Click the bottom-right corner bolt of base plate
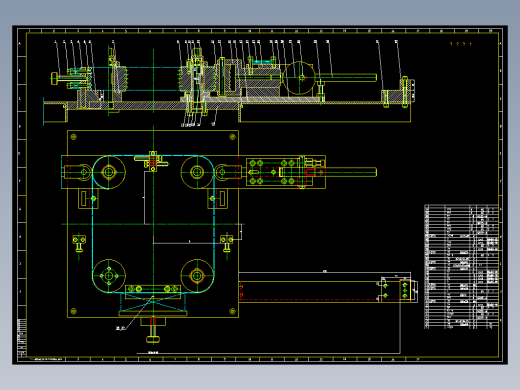 (232, 311)
